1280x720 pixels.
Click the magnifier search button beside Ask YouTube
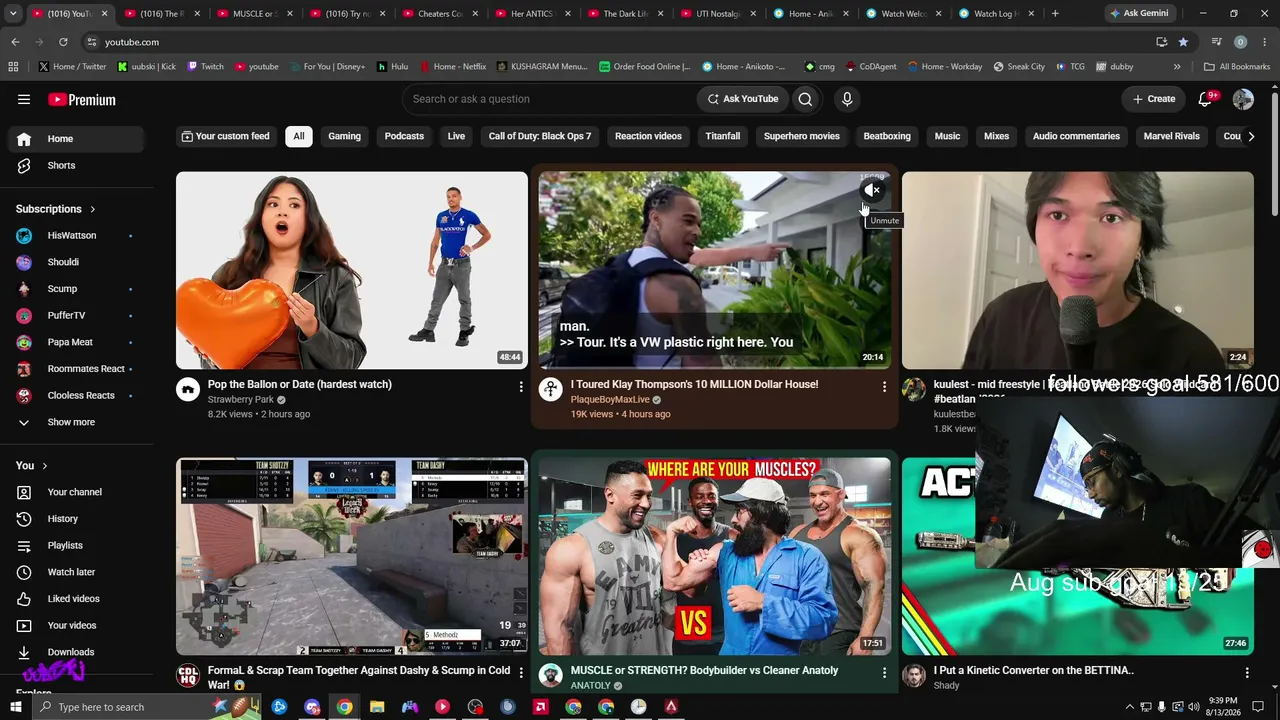805,99
